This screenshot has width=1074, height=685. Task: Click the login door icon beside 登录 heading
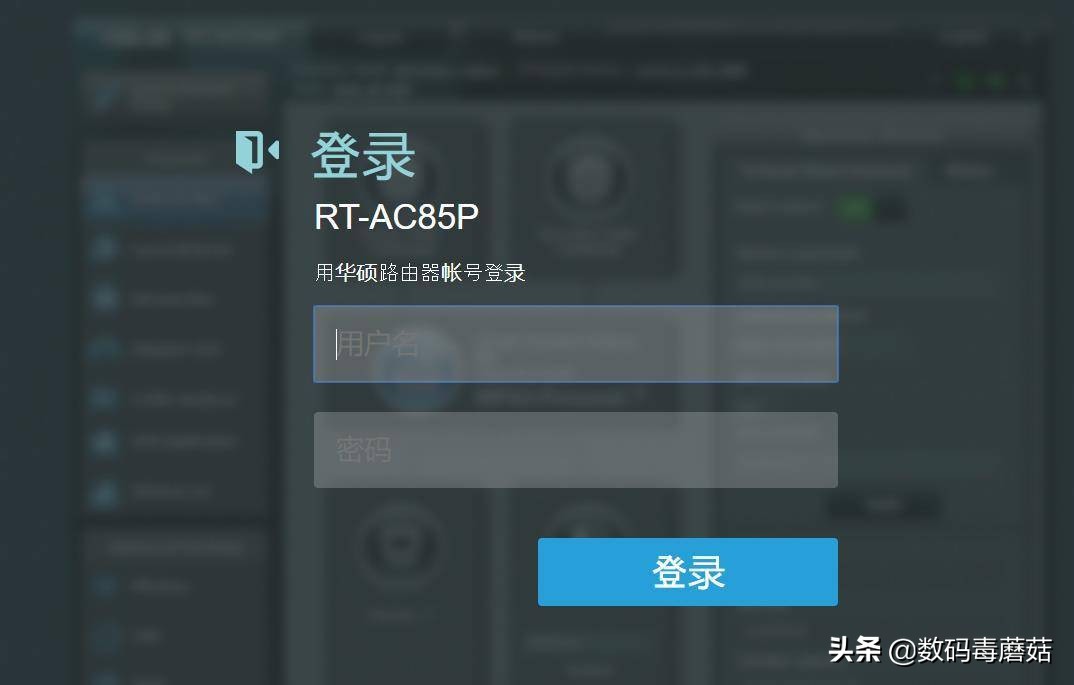257,151
